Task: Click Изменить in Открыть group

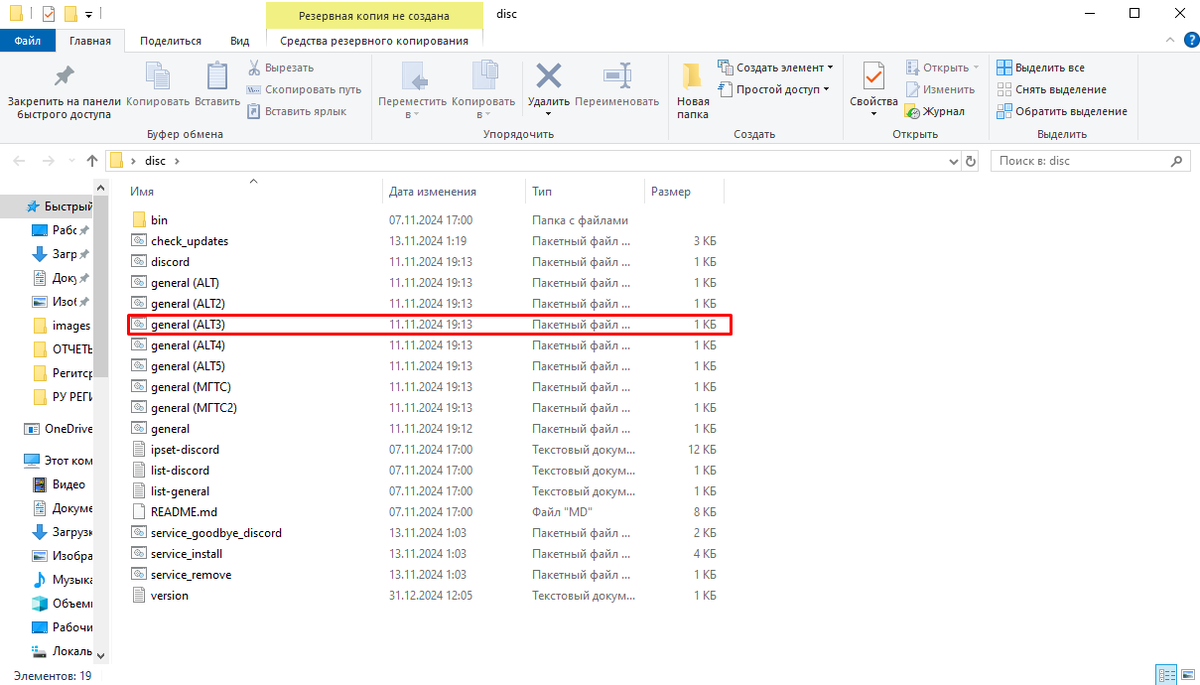Action: pyautogui.click(x=940, y=89)
